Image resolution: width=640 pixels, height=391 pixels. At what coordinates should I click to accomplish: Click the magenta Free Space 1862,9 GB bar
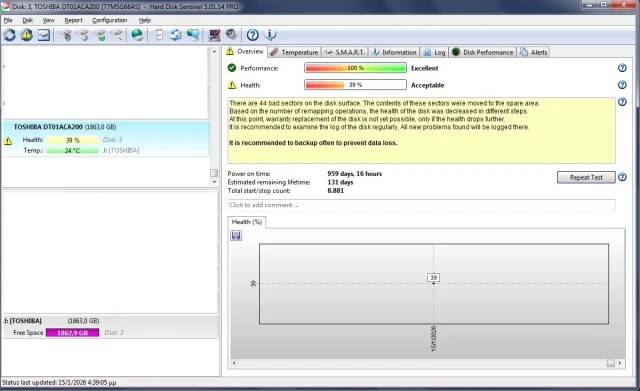point(73,333)
